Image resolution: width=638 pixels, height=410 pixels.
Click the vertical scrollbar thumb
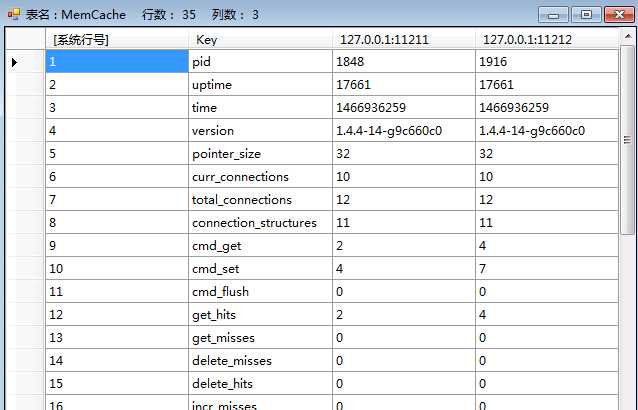(x=627, y=140)
